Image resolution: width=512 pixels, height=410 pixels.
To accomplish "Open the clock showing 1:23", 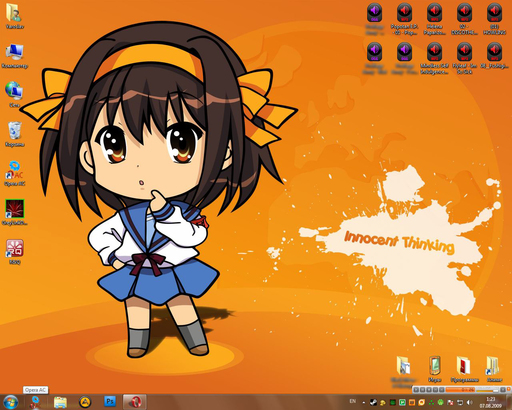I will click(x=491, y=402).
